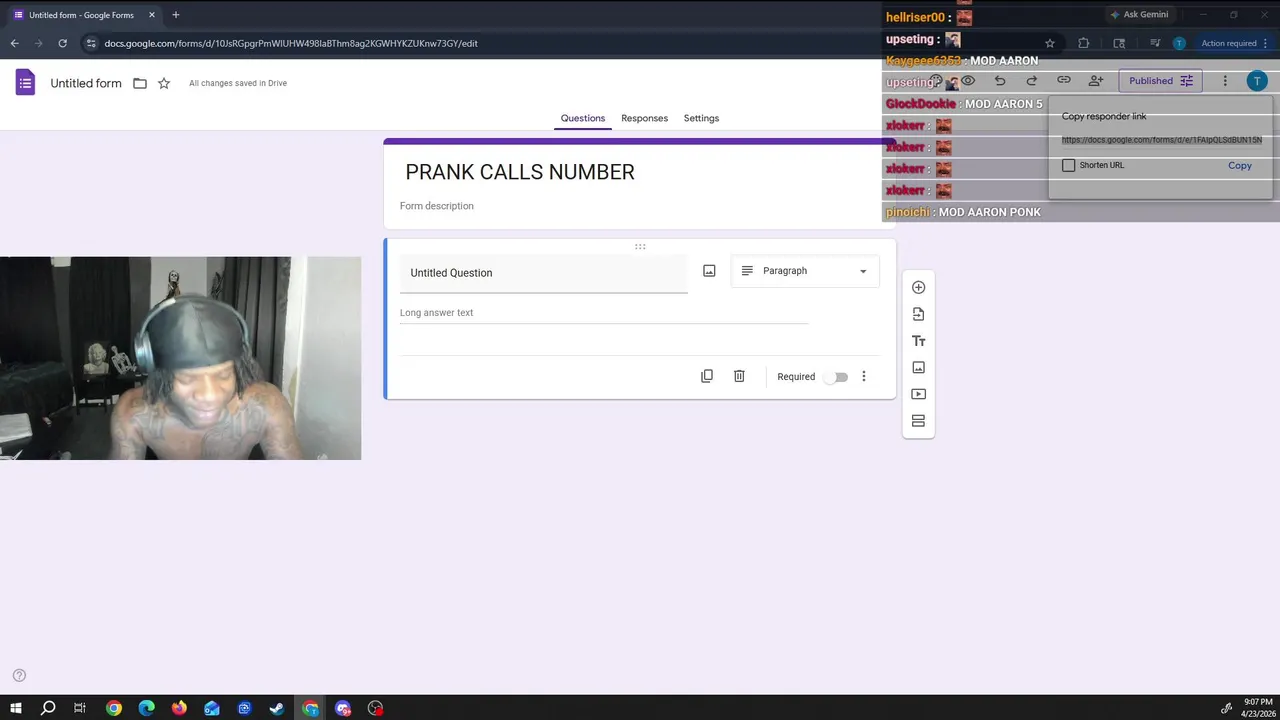Click the copy responder link icon
1280x720 pixels.
coord(1064,81)
